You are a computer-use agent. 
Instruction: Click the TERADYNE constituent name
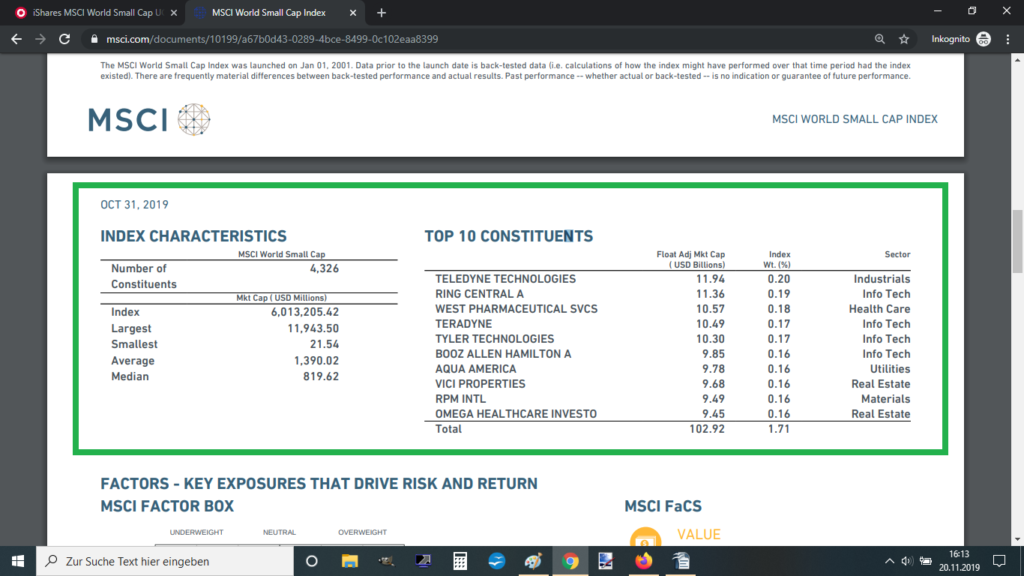(x=464, y=324)
